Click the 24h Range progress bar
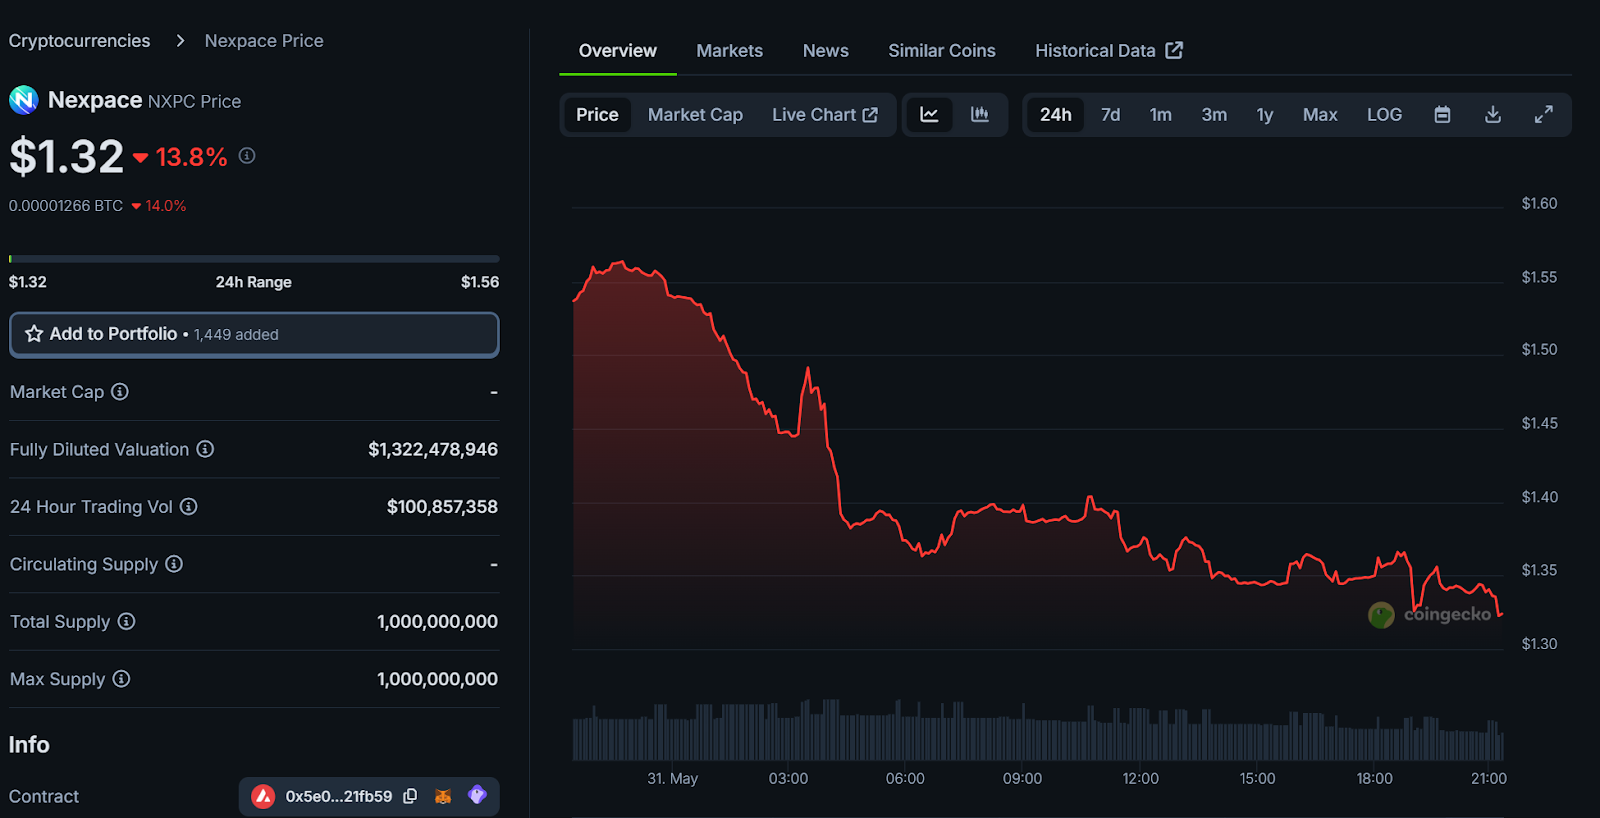Viewport: 1600px width, 818px height. 254,259
